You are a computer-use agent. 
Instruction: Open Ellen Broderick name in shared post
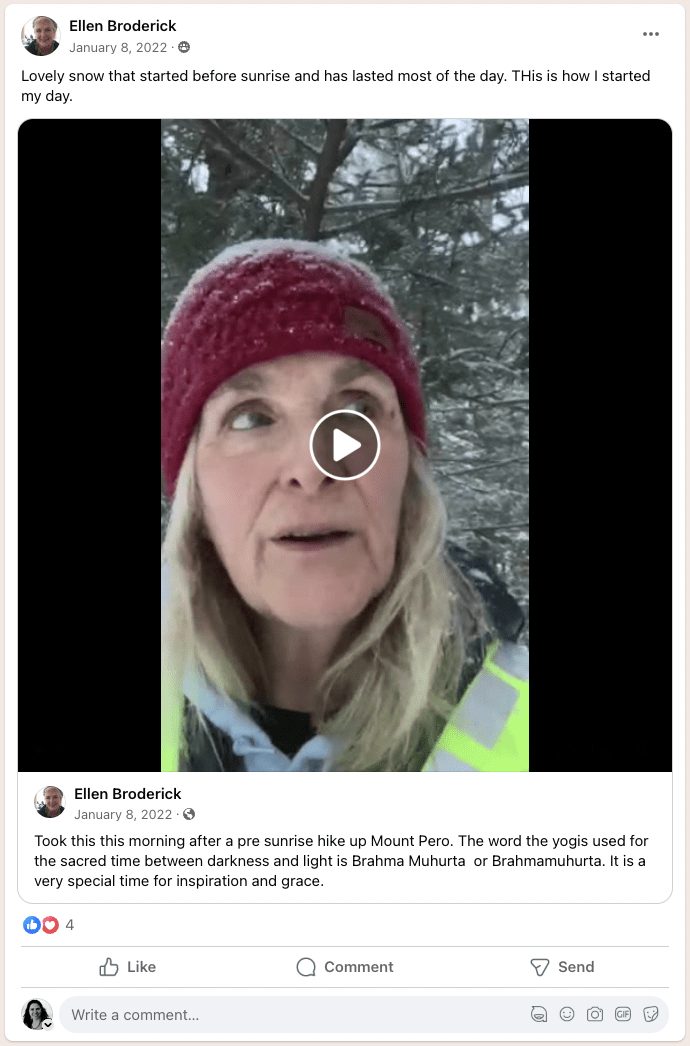coord(127,794)
